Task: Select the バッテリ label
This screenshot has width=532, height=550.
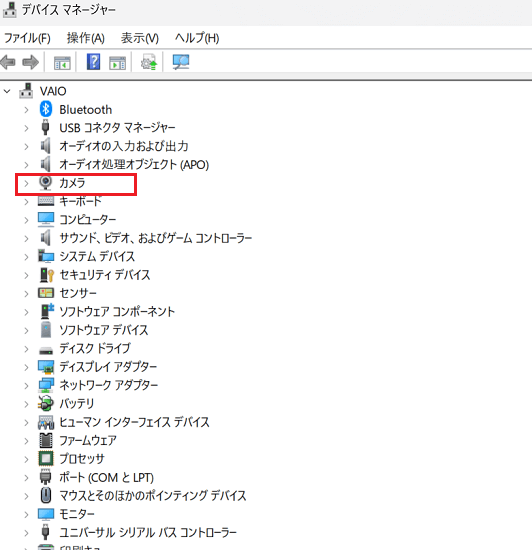Action: (x=77, y=403)
